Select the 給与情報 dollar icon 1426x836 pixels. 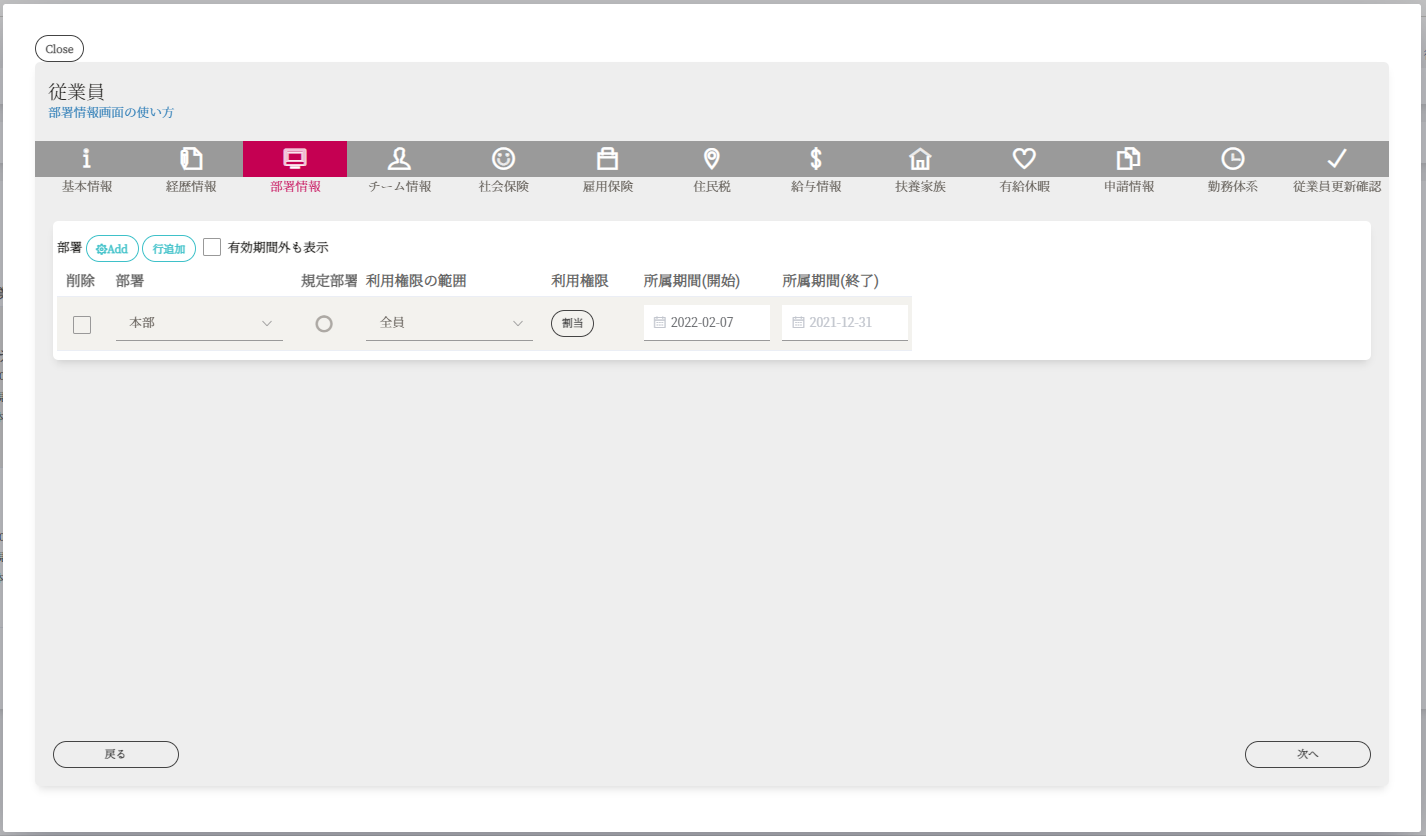click(816, 158)
